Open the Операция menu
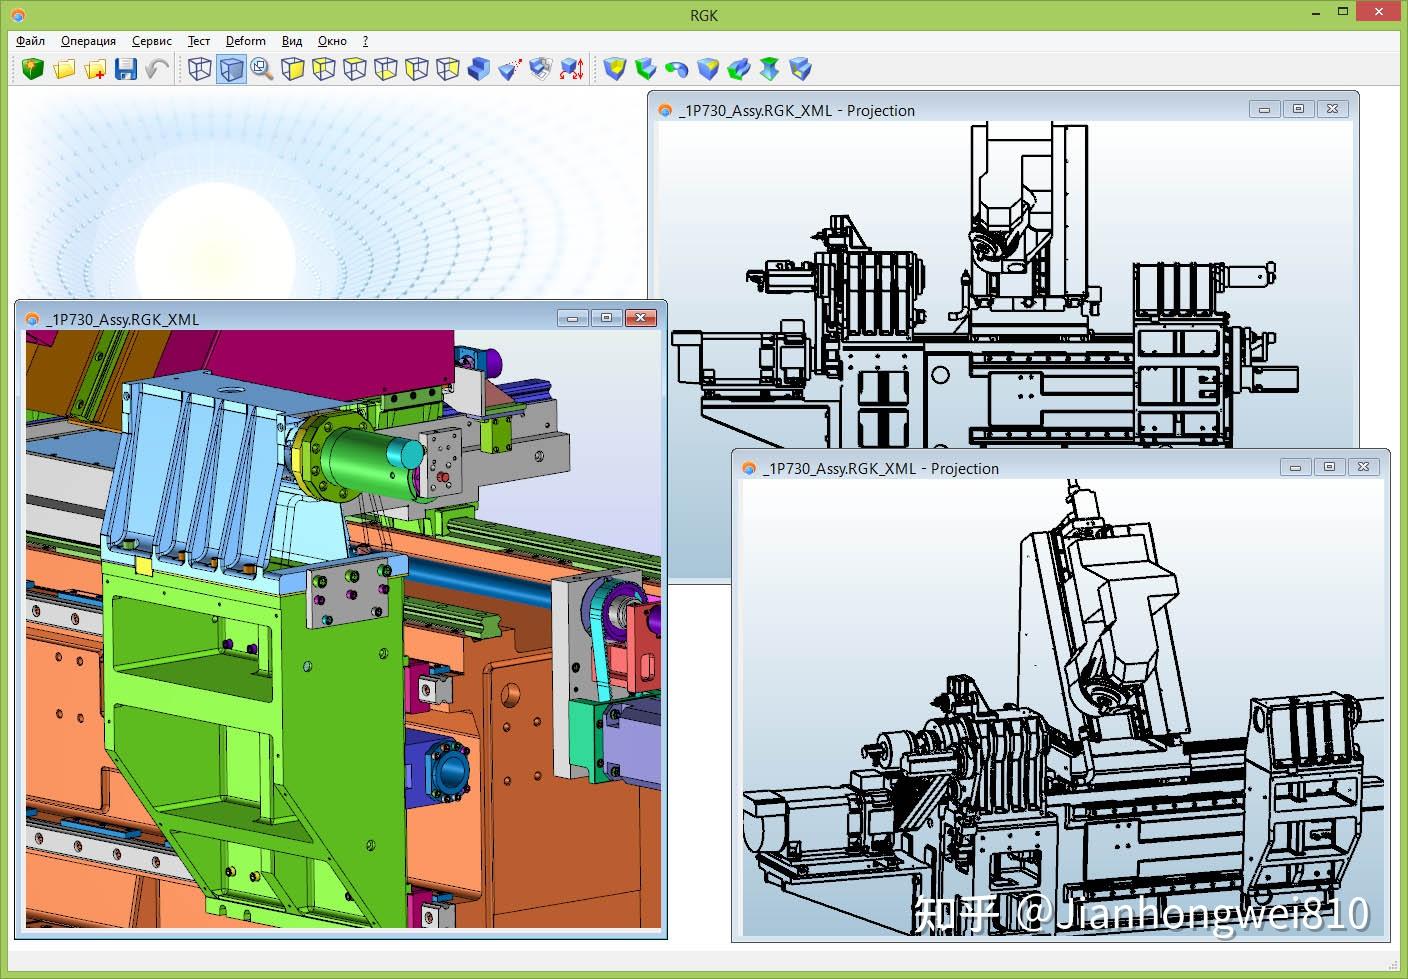 [x=88, y=41]
